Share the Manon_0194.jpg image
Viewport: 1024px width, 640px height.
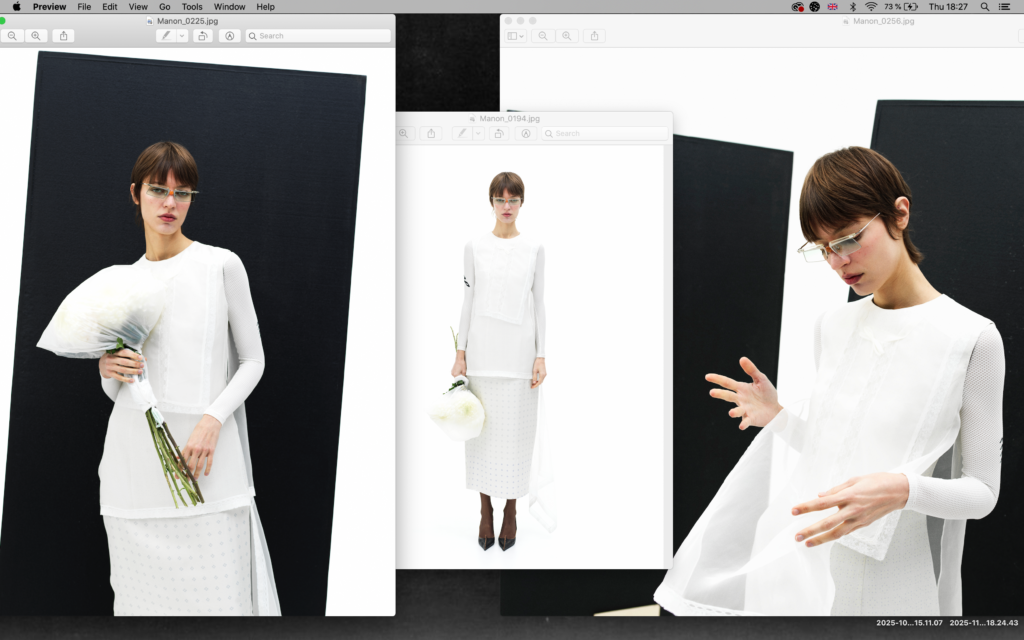click(432, 133)
